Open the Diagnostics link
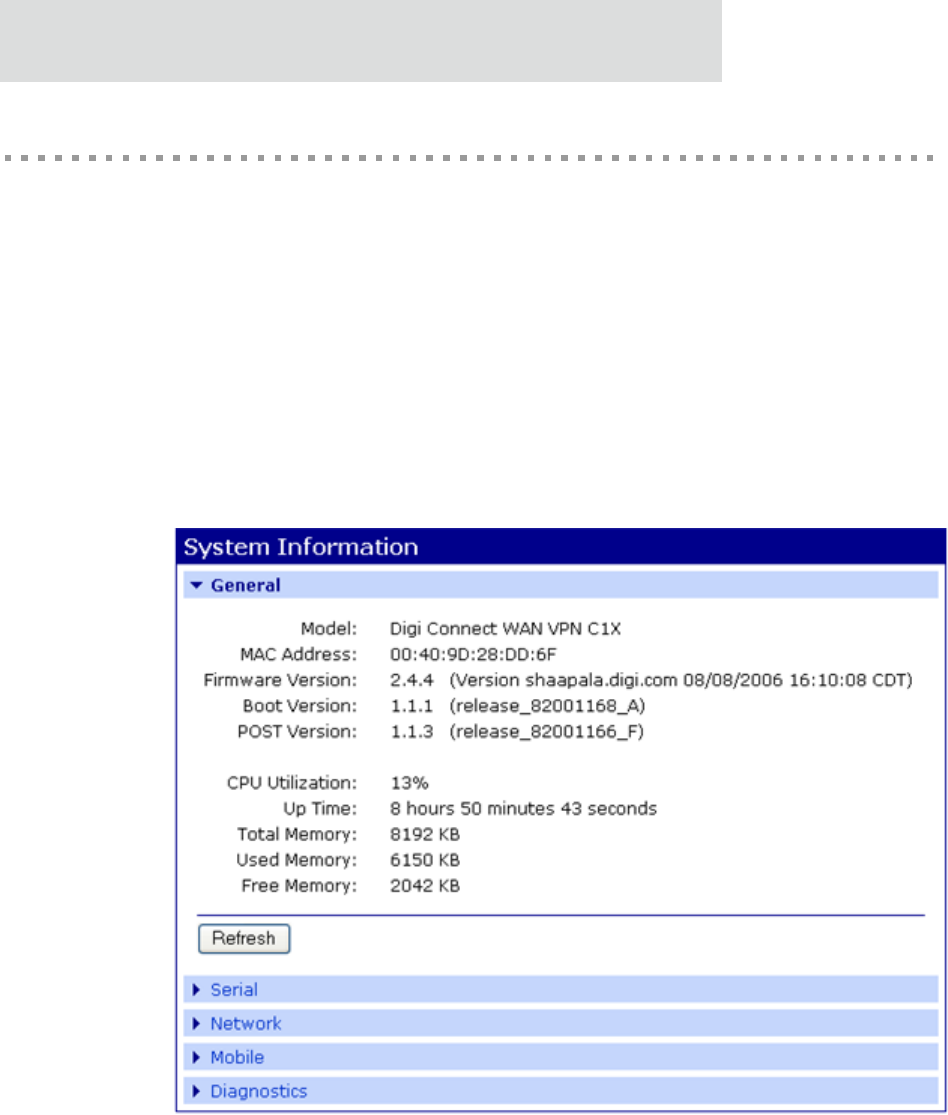The height and width of the screenshot is (1115, 948). pos(259,1091)
